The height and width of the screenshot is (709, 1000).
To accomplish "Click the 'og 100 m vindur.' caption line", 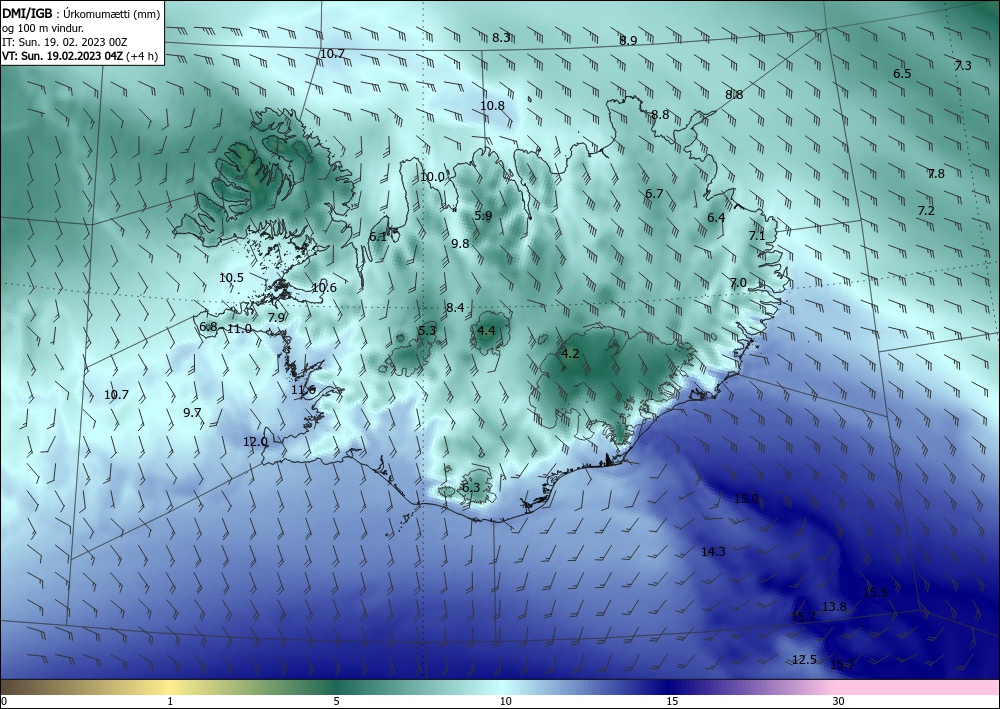I will click(x=43, y=28).
